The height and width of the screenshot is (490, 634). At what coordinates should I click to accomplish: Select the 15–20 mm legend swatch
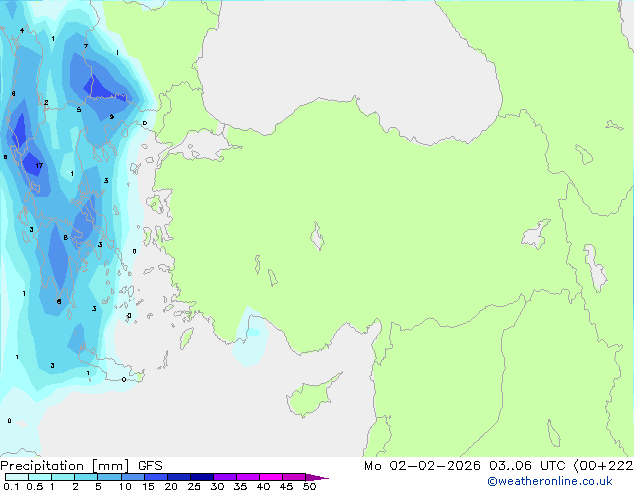(156, 477)
